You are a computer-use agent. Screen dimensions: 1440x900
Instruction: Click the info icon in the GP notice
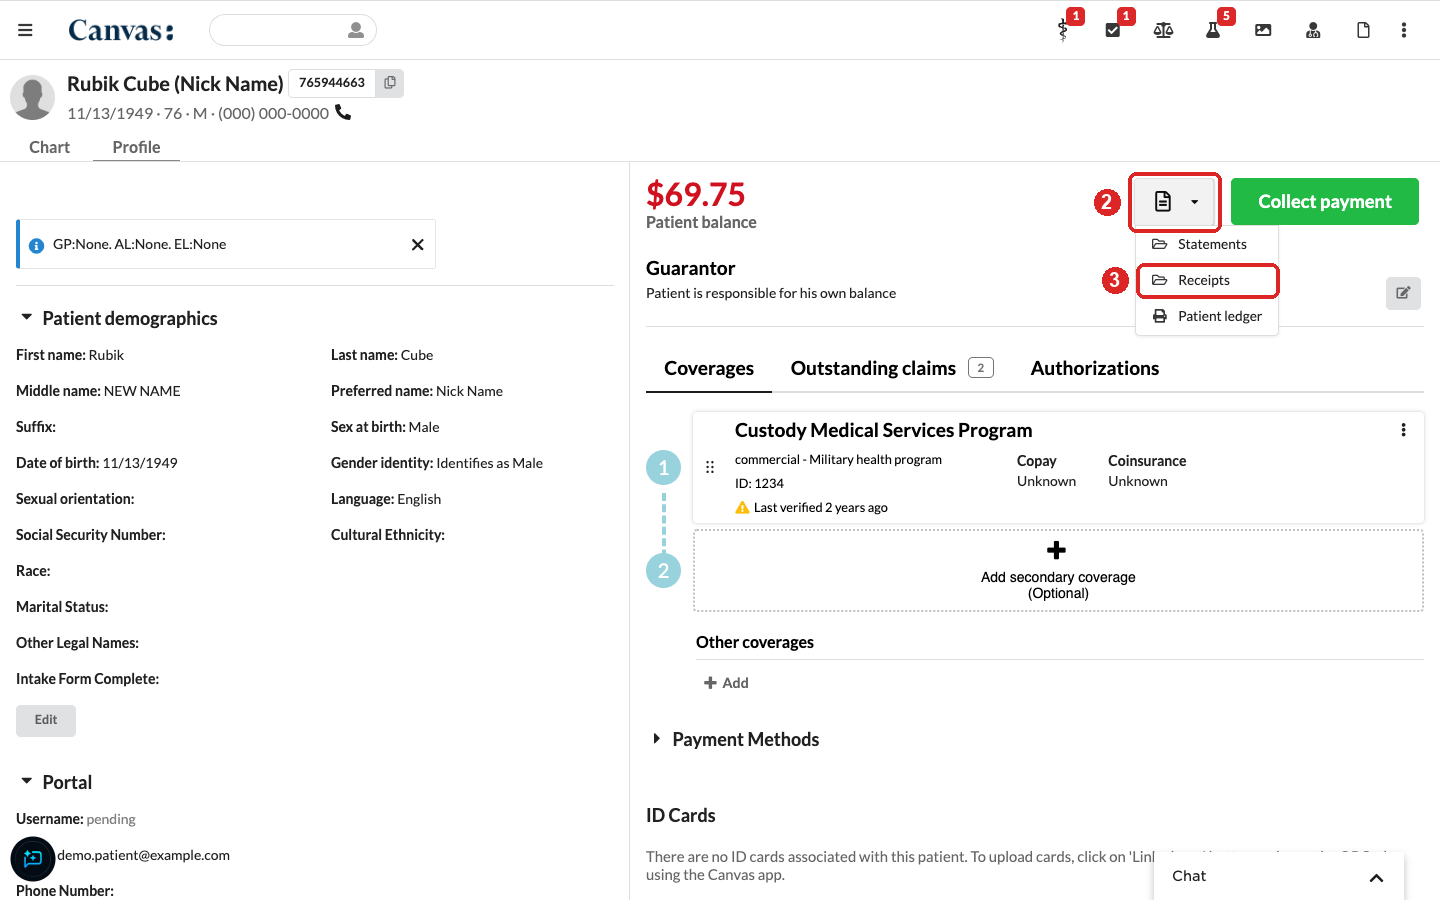pyautogui.click(x=37, y=245)
